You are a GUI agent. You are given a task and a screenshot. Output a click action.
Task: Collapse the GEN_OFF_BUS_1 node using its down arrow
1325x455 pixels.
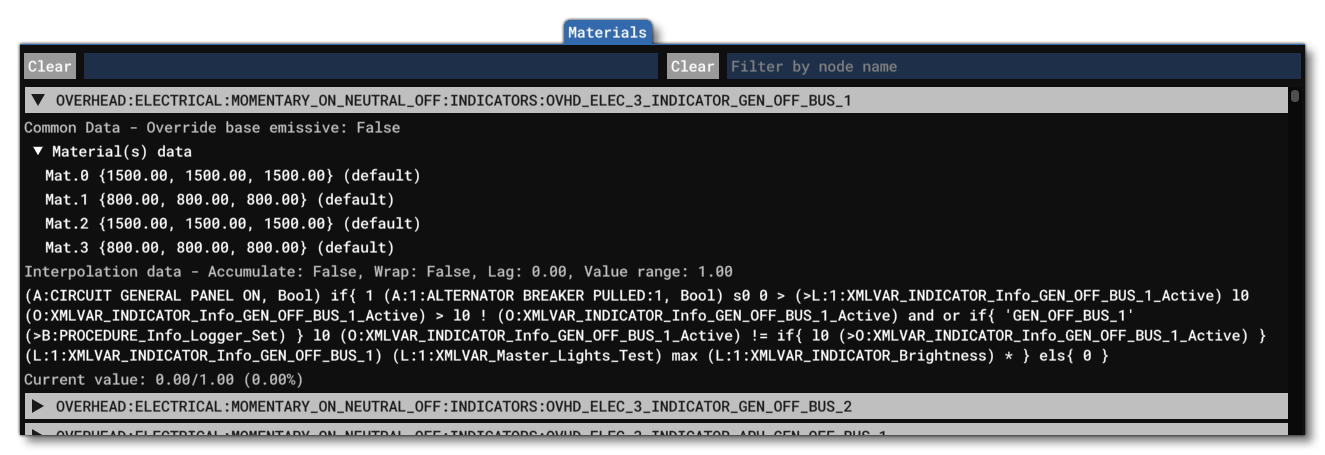coord(38,100)
